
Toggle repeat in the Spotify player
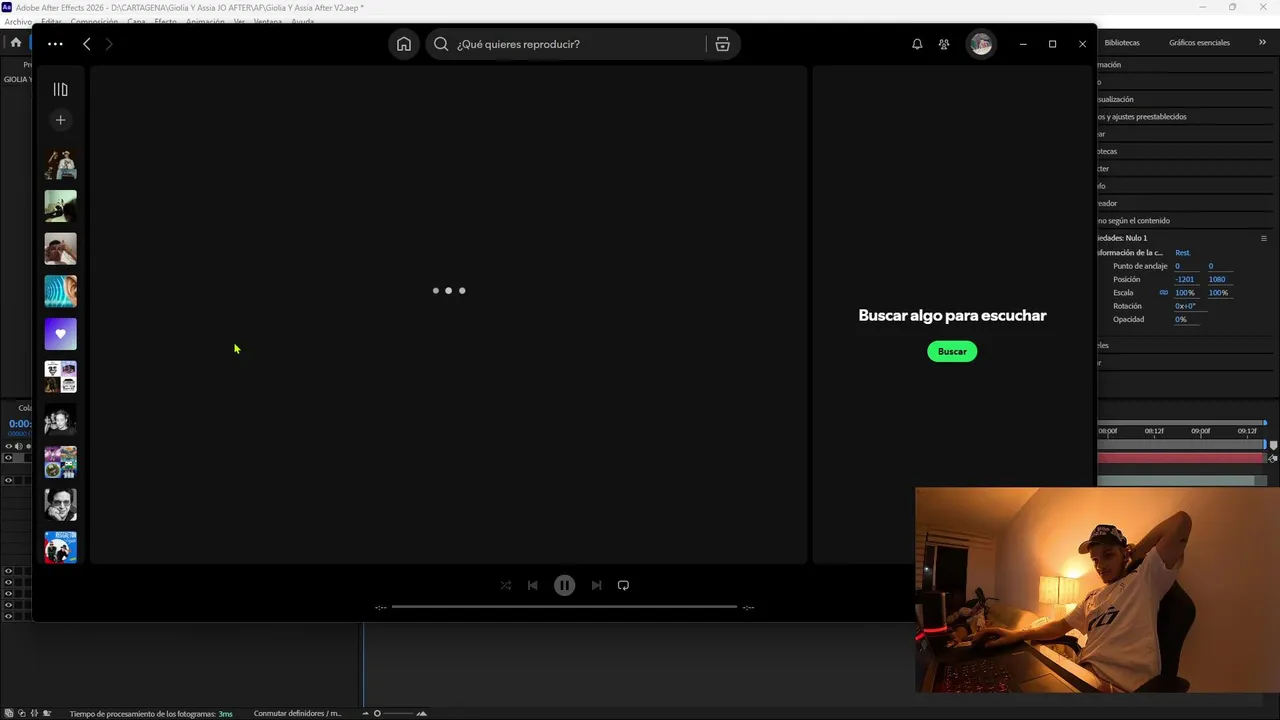pyautogui.click(x=623, y=585)
